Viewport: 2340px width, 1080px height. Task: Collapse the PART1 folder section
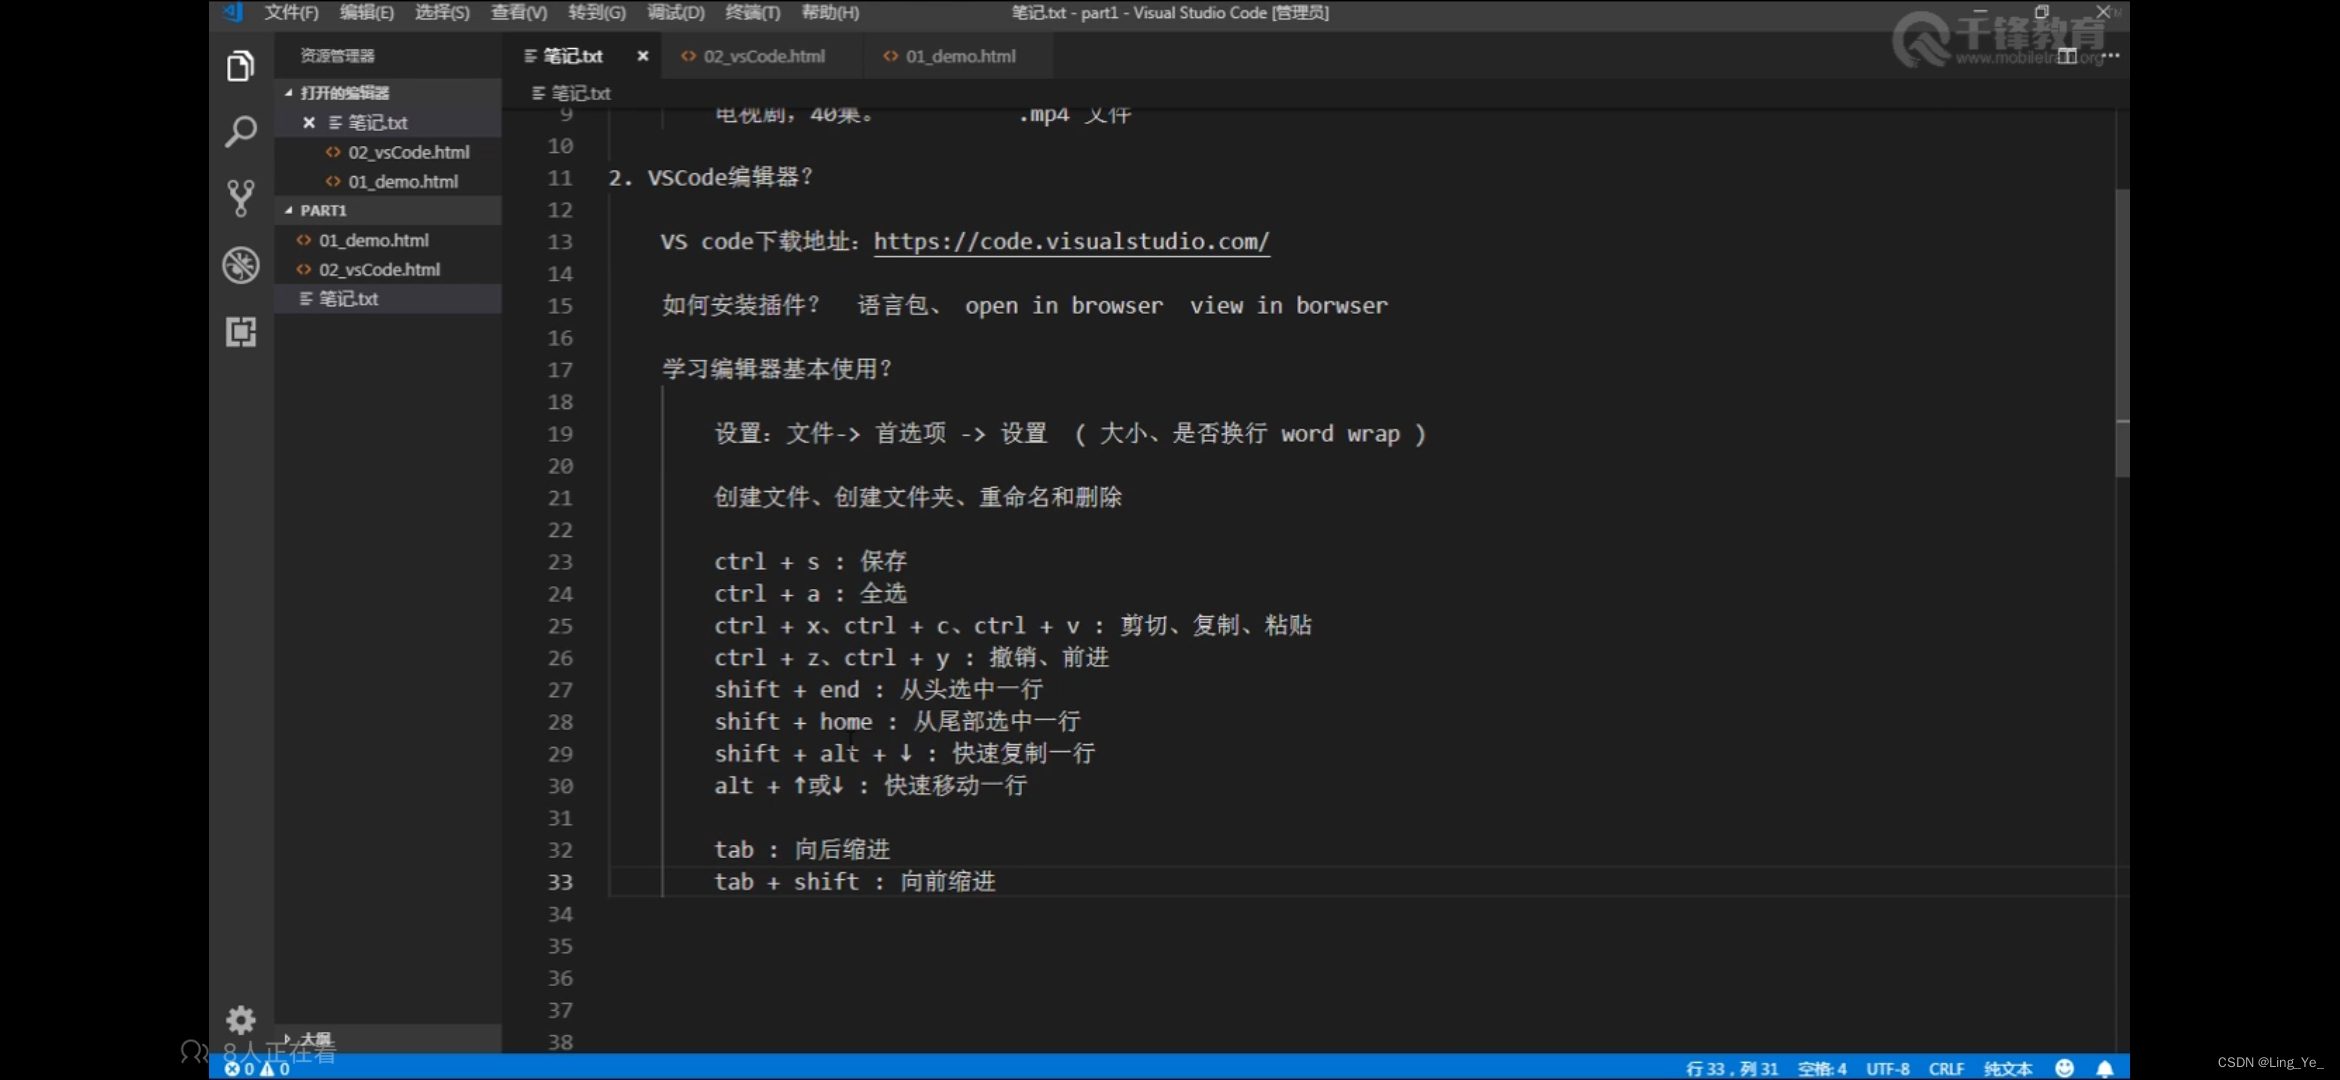tap(322, 210)
